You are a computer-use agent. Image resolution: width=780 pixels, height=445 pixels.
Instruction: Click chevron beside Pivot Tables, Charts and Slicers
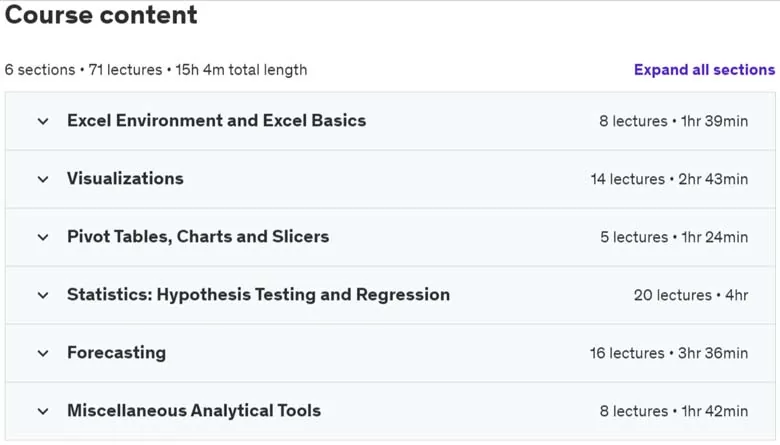(x=43, y=237)
